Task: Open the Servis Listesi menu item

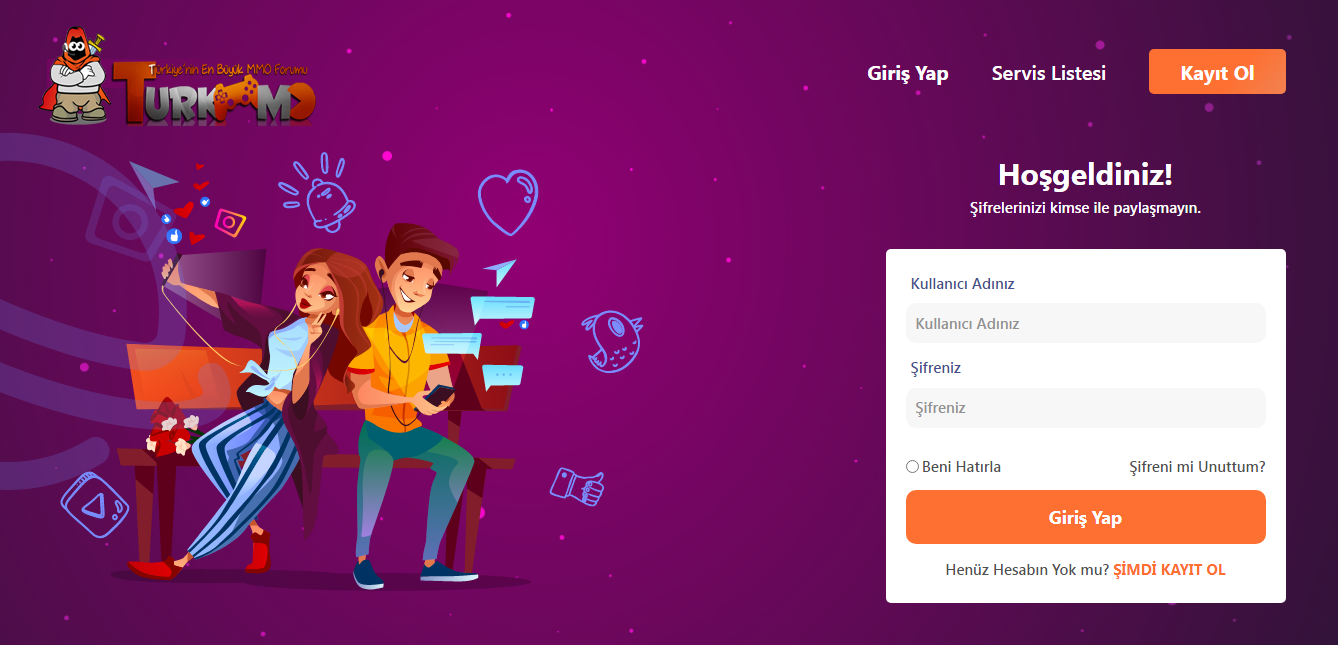Action: tap(1049, 73)
